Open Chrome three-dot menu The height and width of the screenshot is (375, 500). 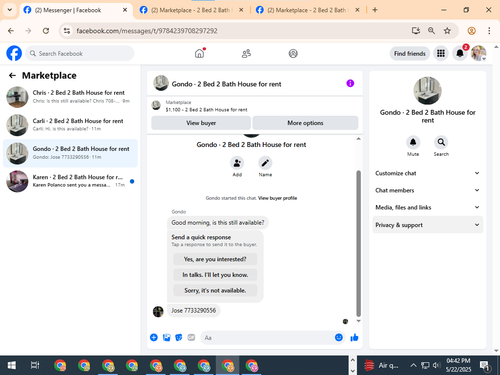tap(489, 31)
